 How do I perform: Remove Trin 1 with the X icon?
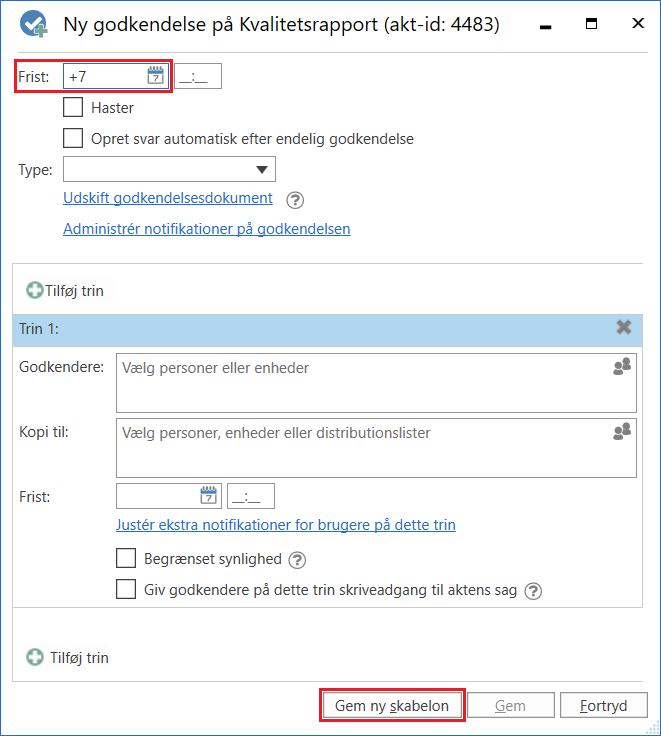(624, 327)
